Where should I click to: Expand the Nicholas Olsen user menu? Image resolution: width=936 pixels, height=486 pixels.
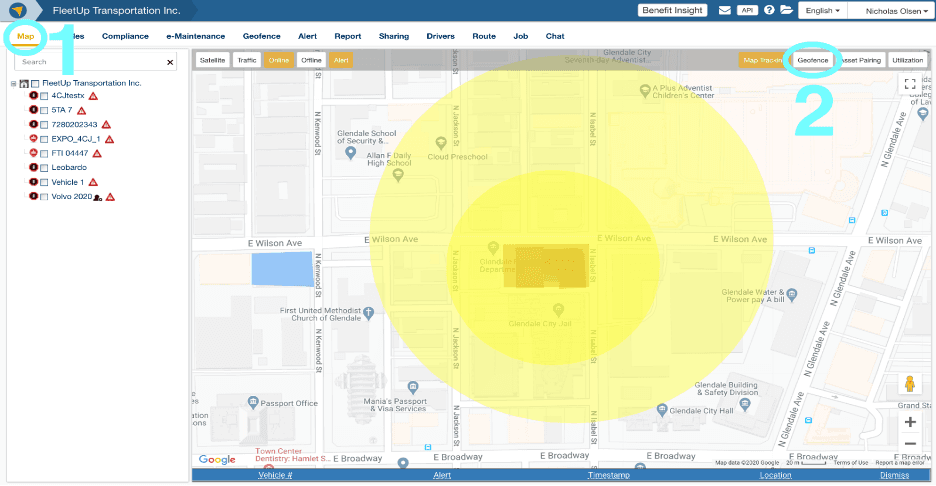(x=888, y=10)
